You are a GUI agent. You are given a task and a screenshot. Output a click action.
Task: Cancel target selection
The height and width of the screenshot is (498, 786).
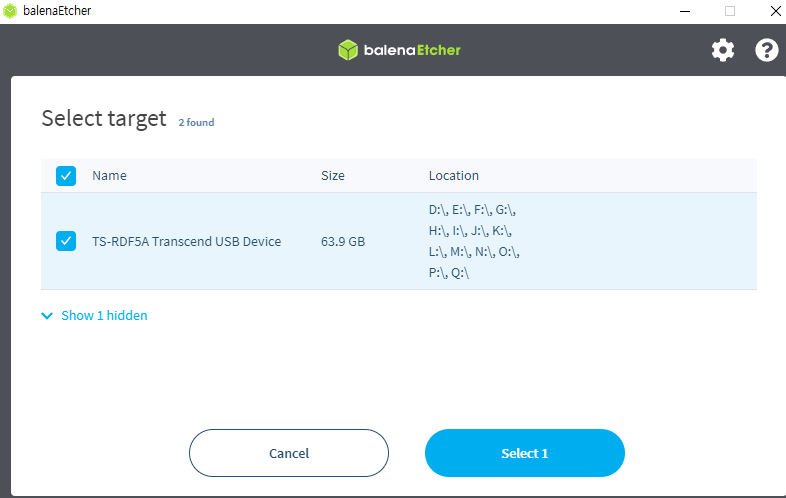click(x=289, y=453)
